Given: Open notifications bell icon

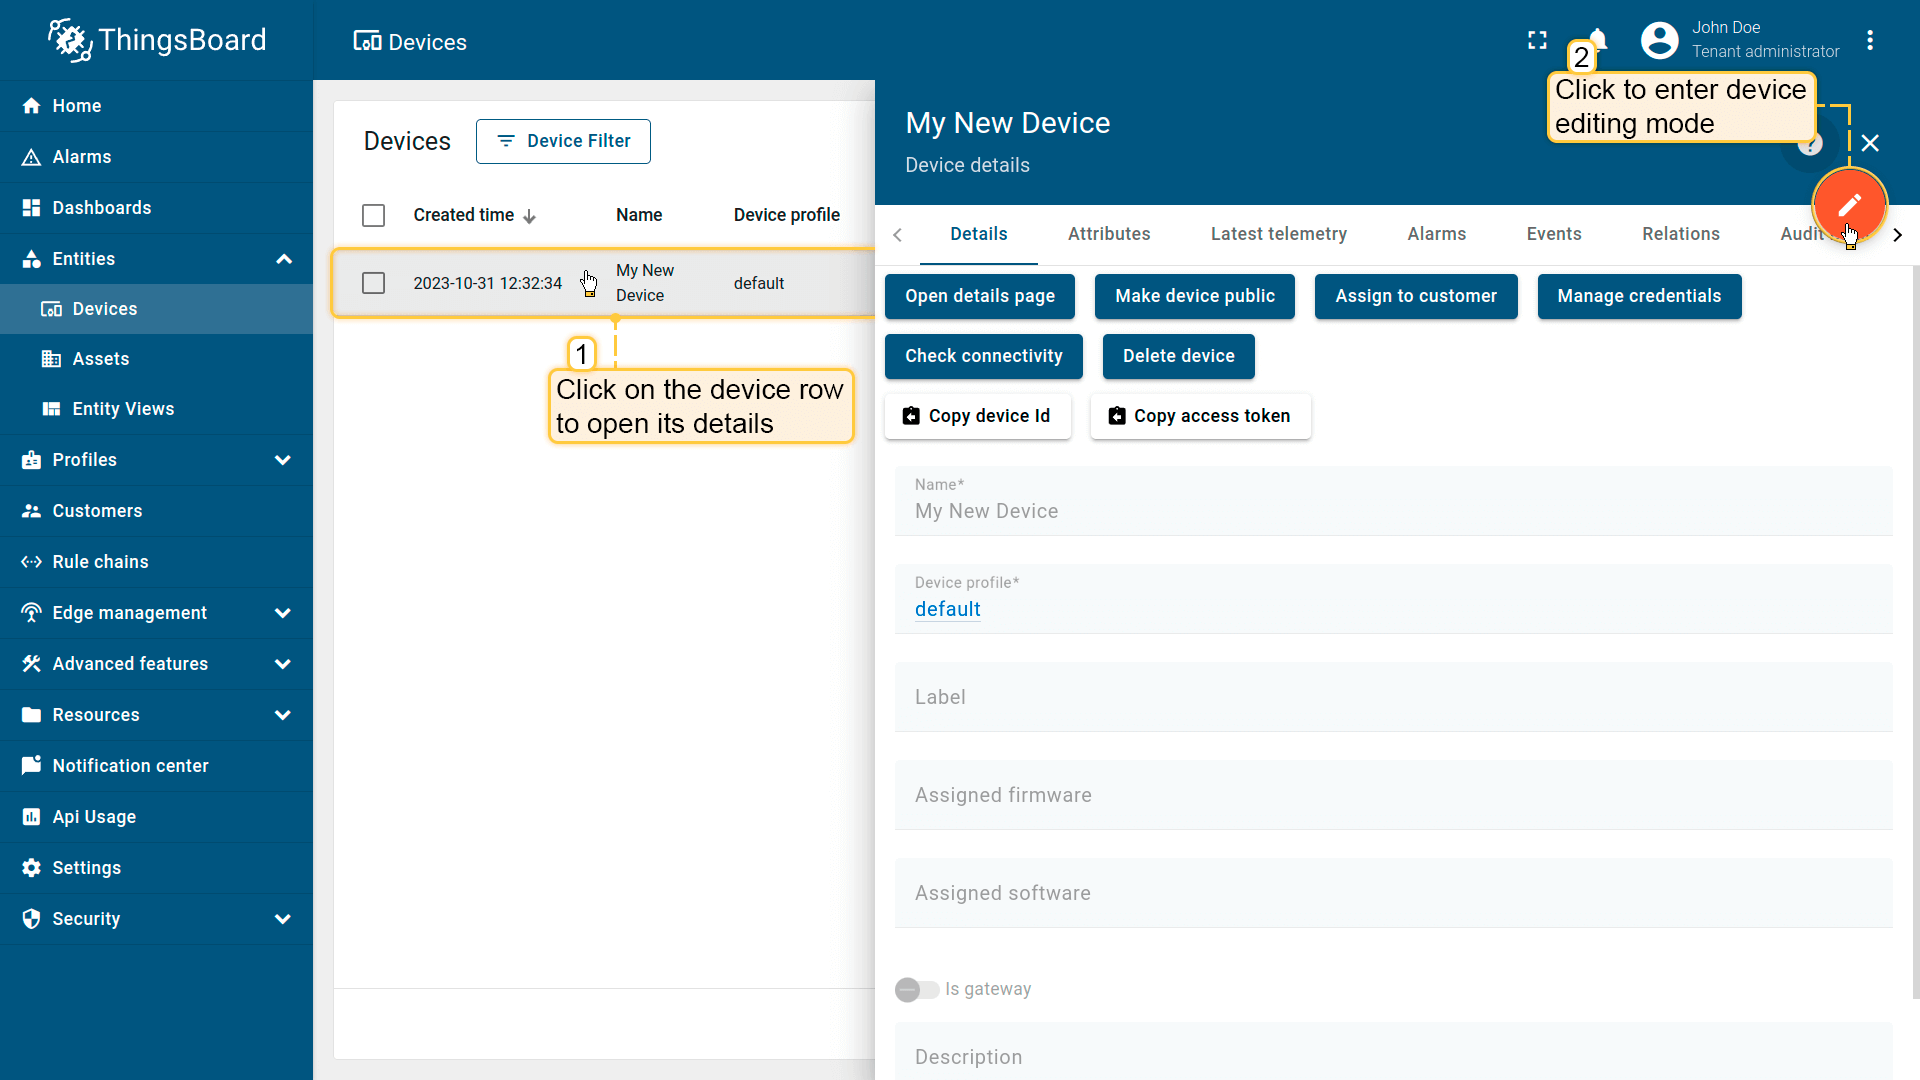Looking at the screenshot, I should [x=1600, y=38].
